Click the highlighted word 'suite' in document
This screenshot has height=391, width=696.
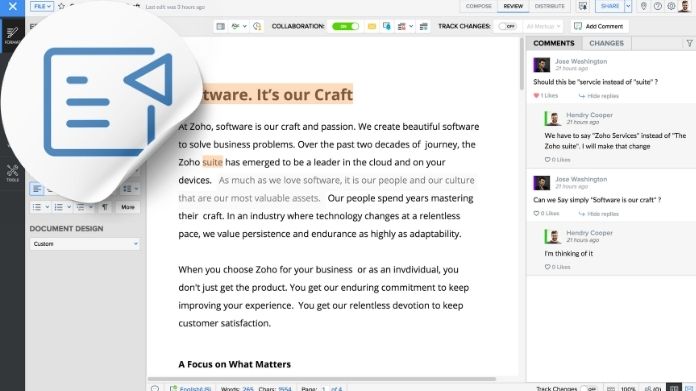click(x=212, y=162)
